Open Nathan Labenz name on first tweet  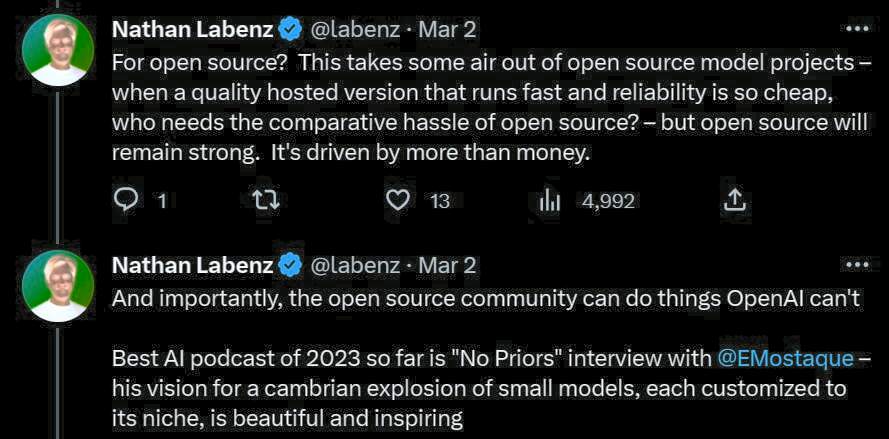click(192, 28)
